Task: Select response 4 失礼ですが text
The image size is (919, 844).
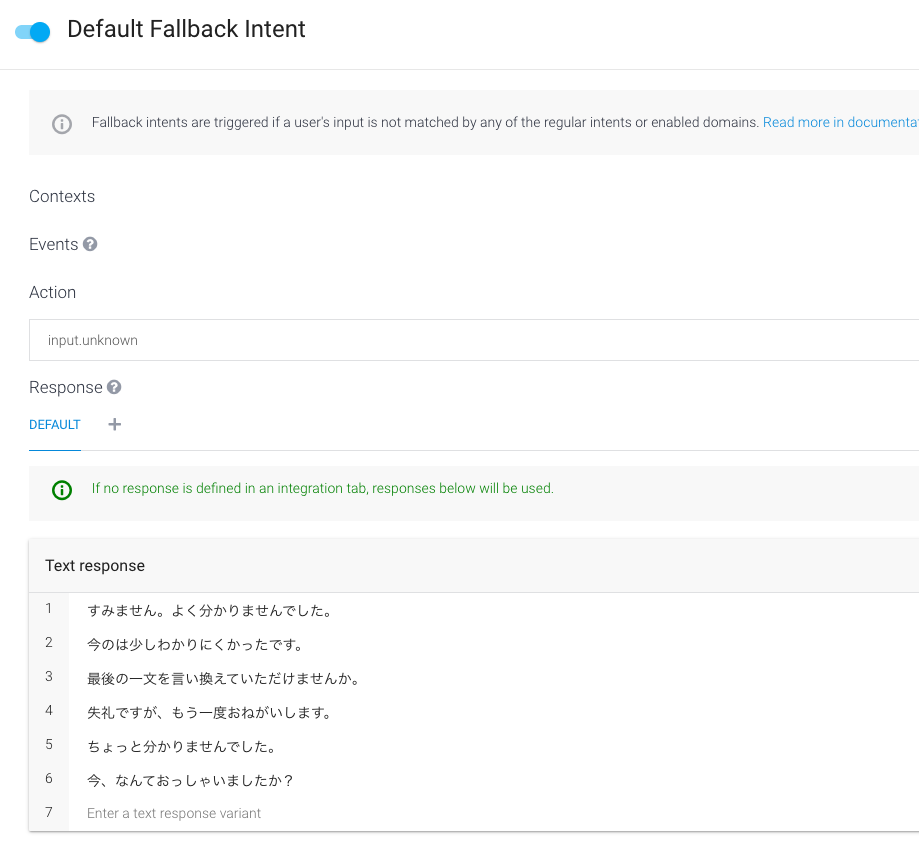Action: [209, 712]
